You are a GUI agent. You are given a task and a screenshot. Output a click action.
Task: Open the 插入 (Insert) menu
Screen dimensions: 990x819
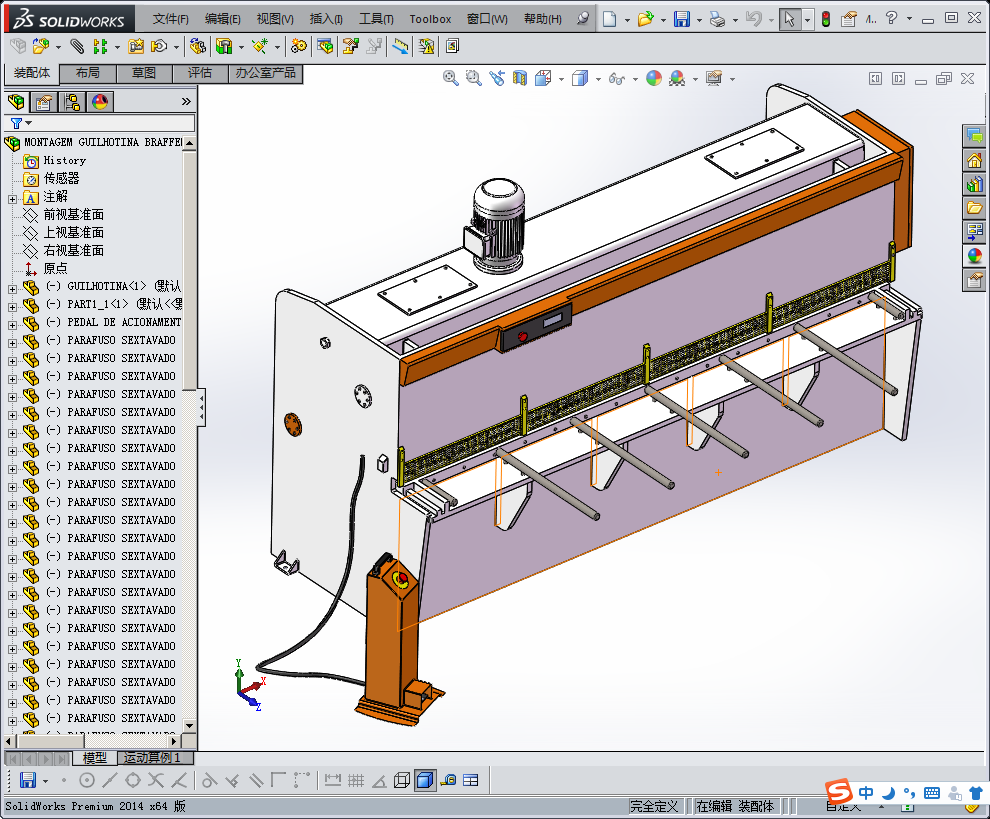click(326, 19)
